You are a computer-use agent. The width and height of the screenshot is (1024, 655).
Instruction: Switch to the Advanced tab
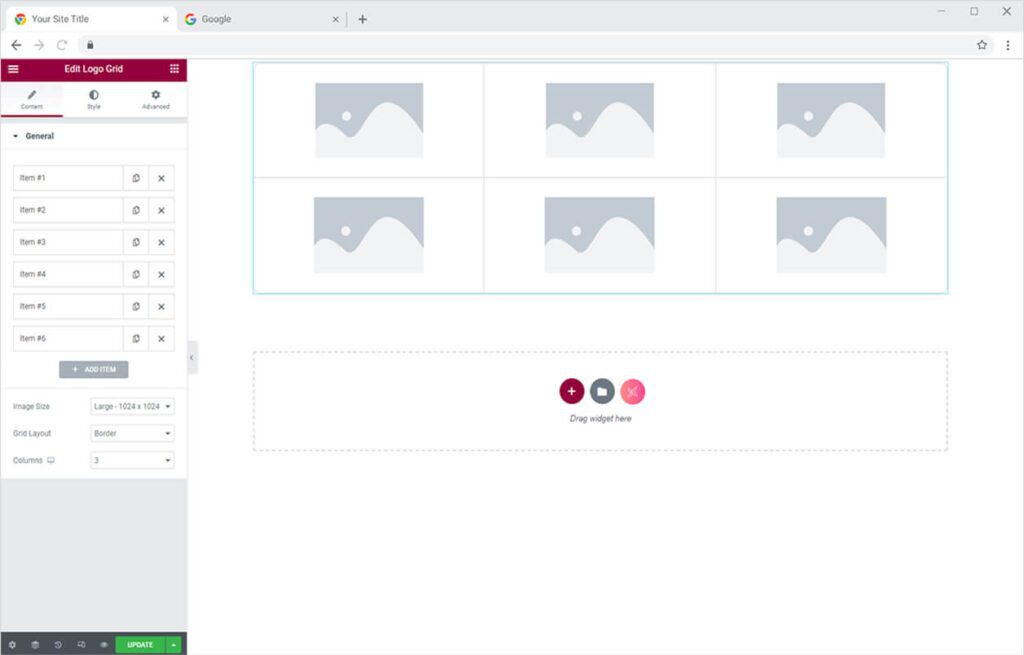(155, 99)
